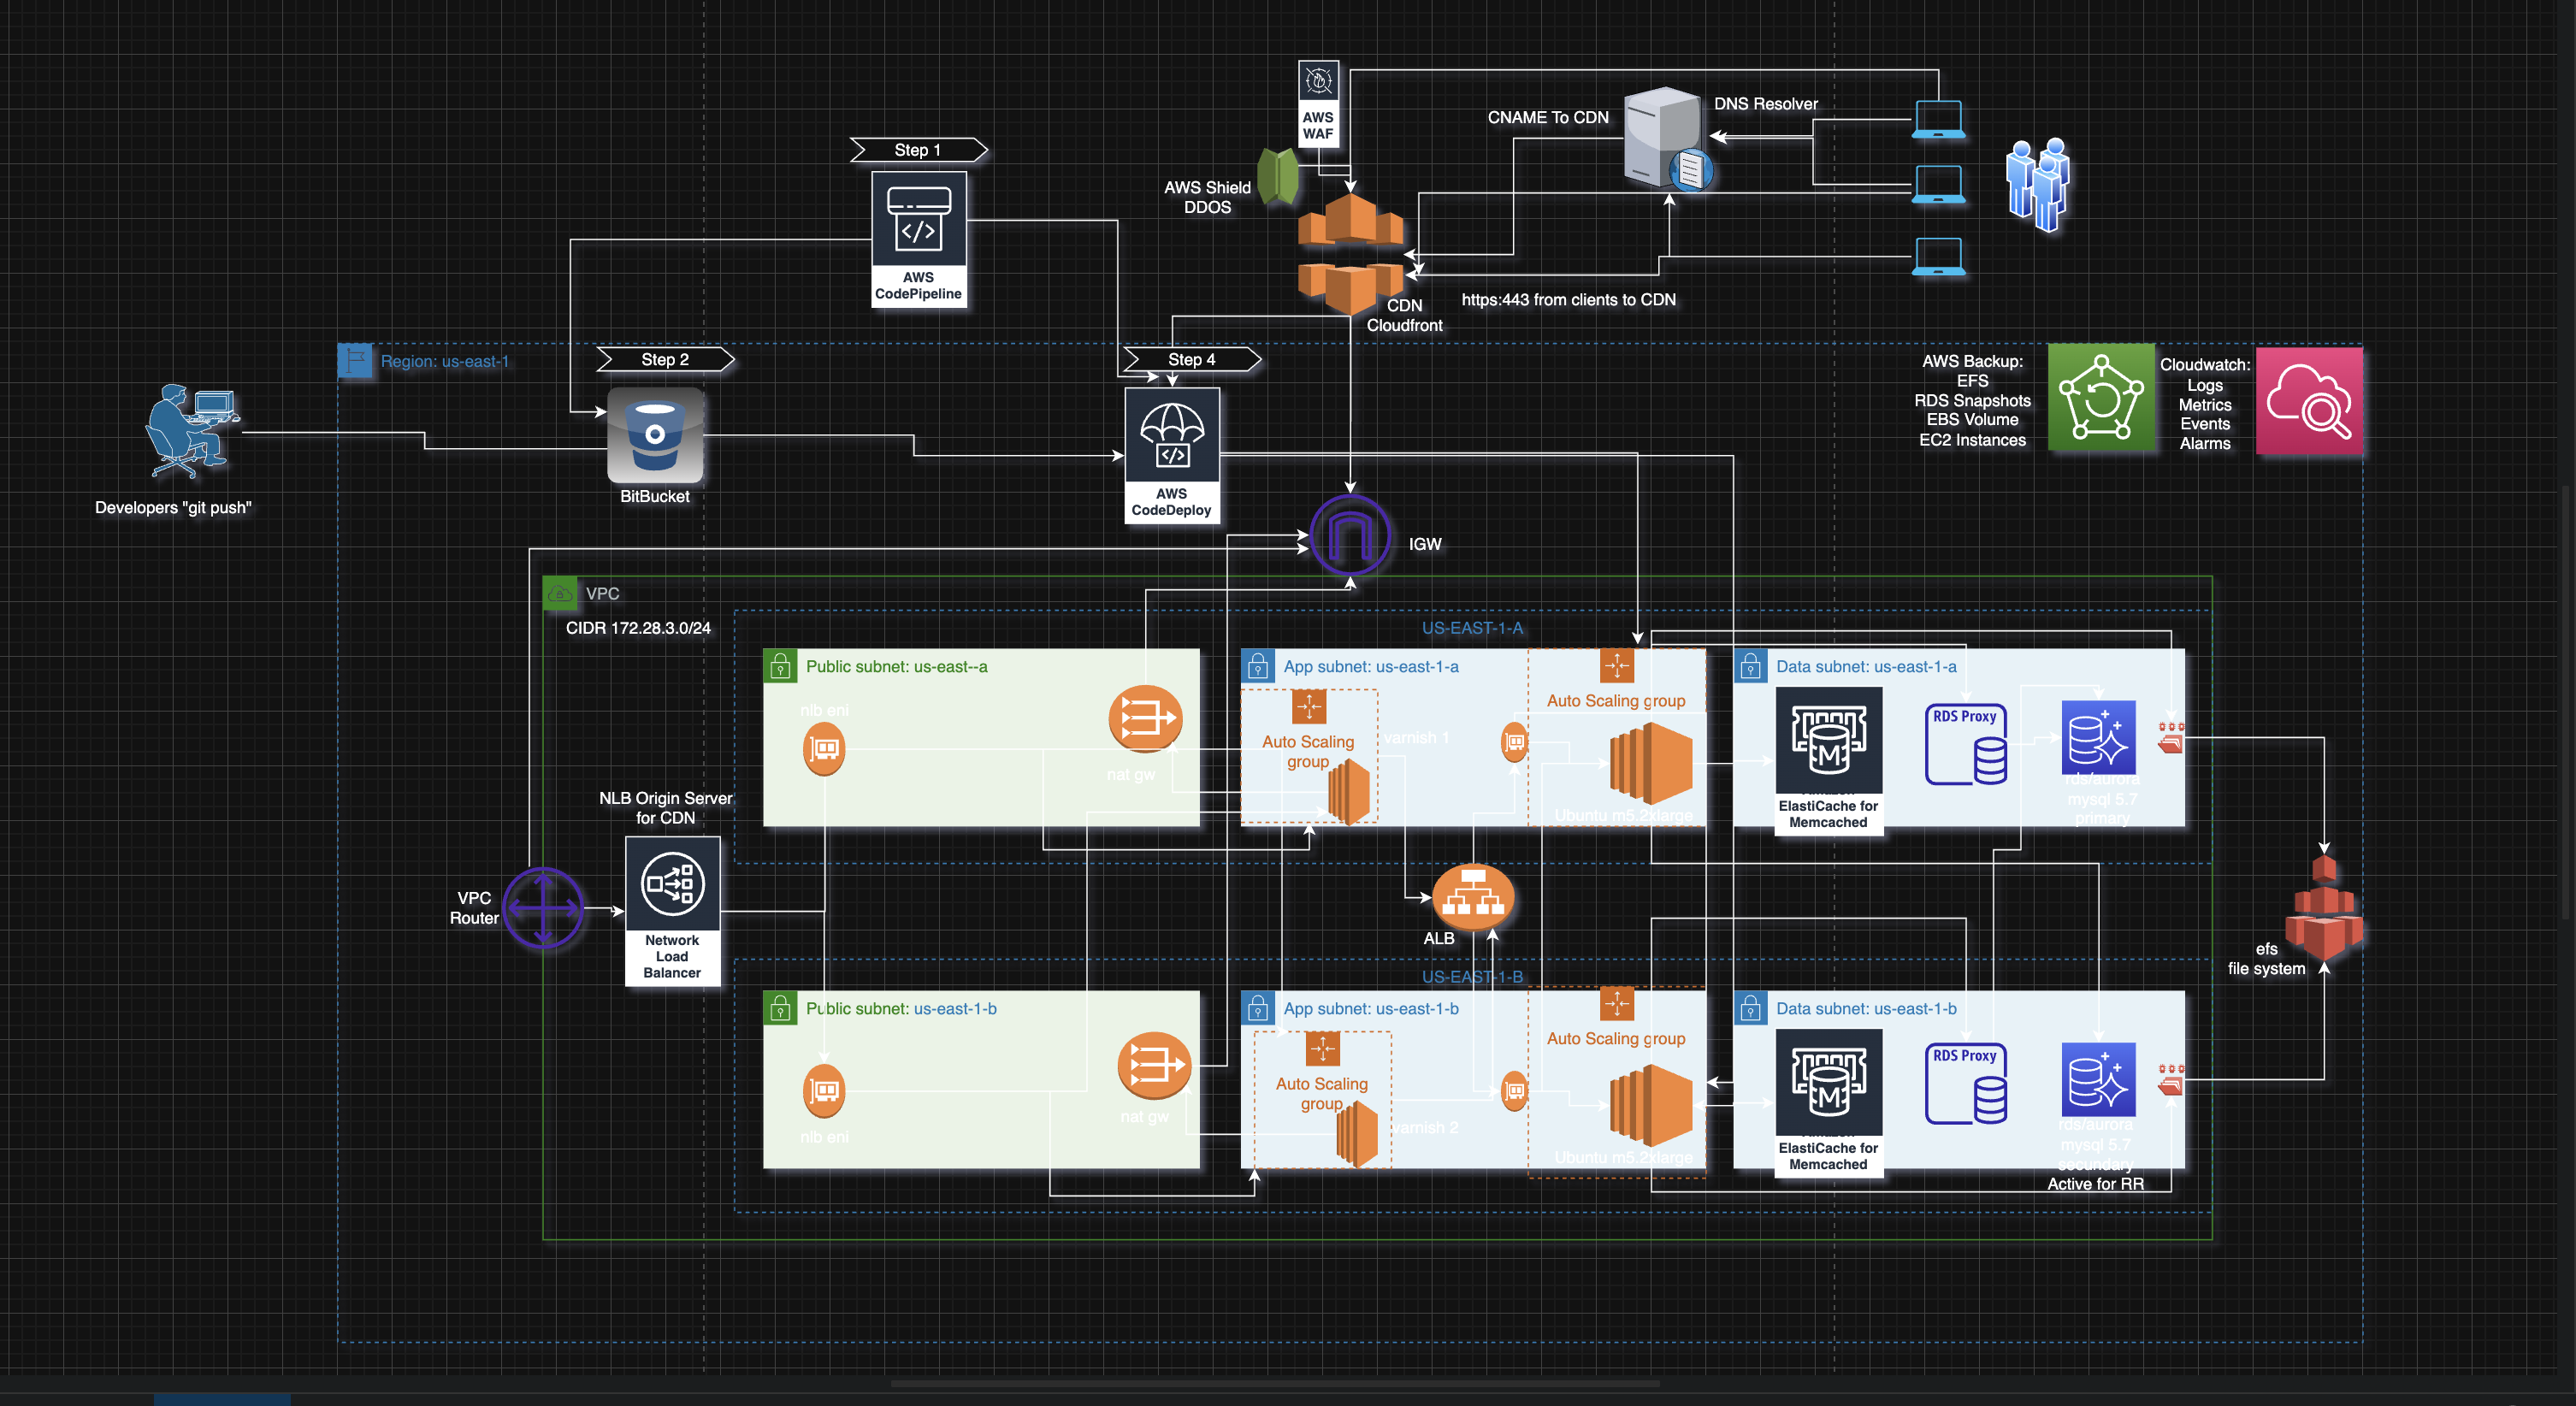
Task: Click the 'CIDR 172.28.3.0/24' label
Action: tap(638, 628)
